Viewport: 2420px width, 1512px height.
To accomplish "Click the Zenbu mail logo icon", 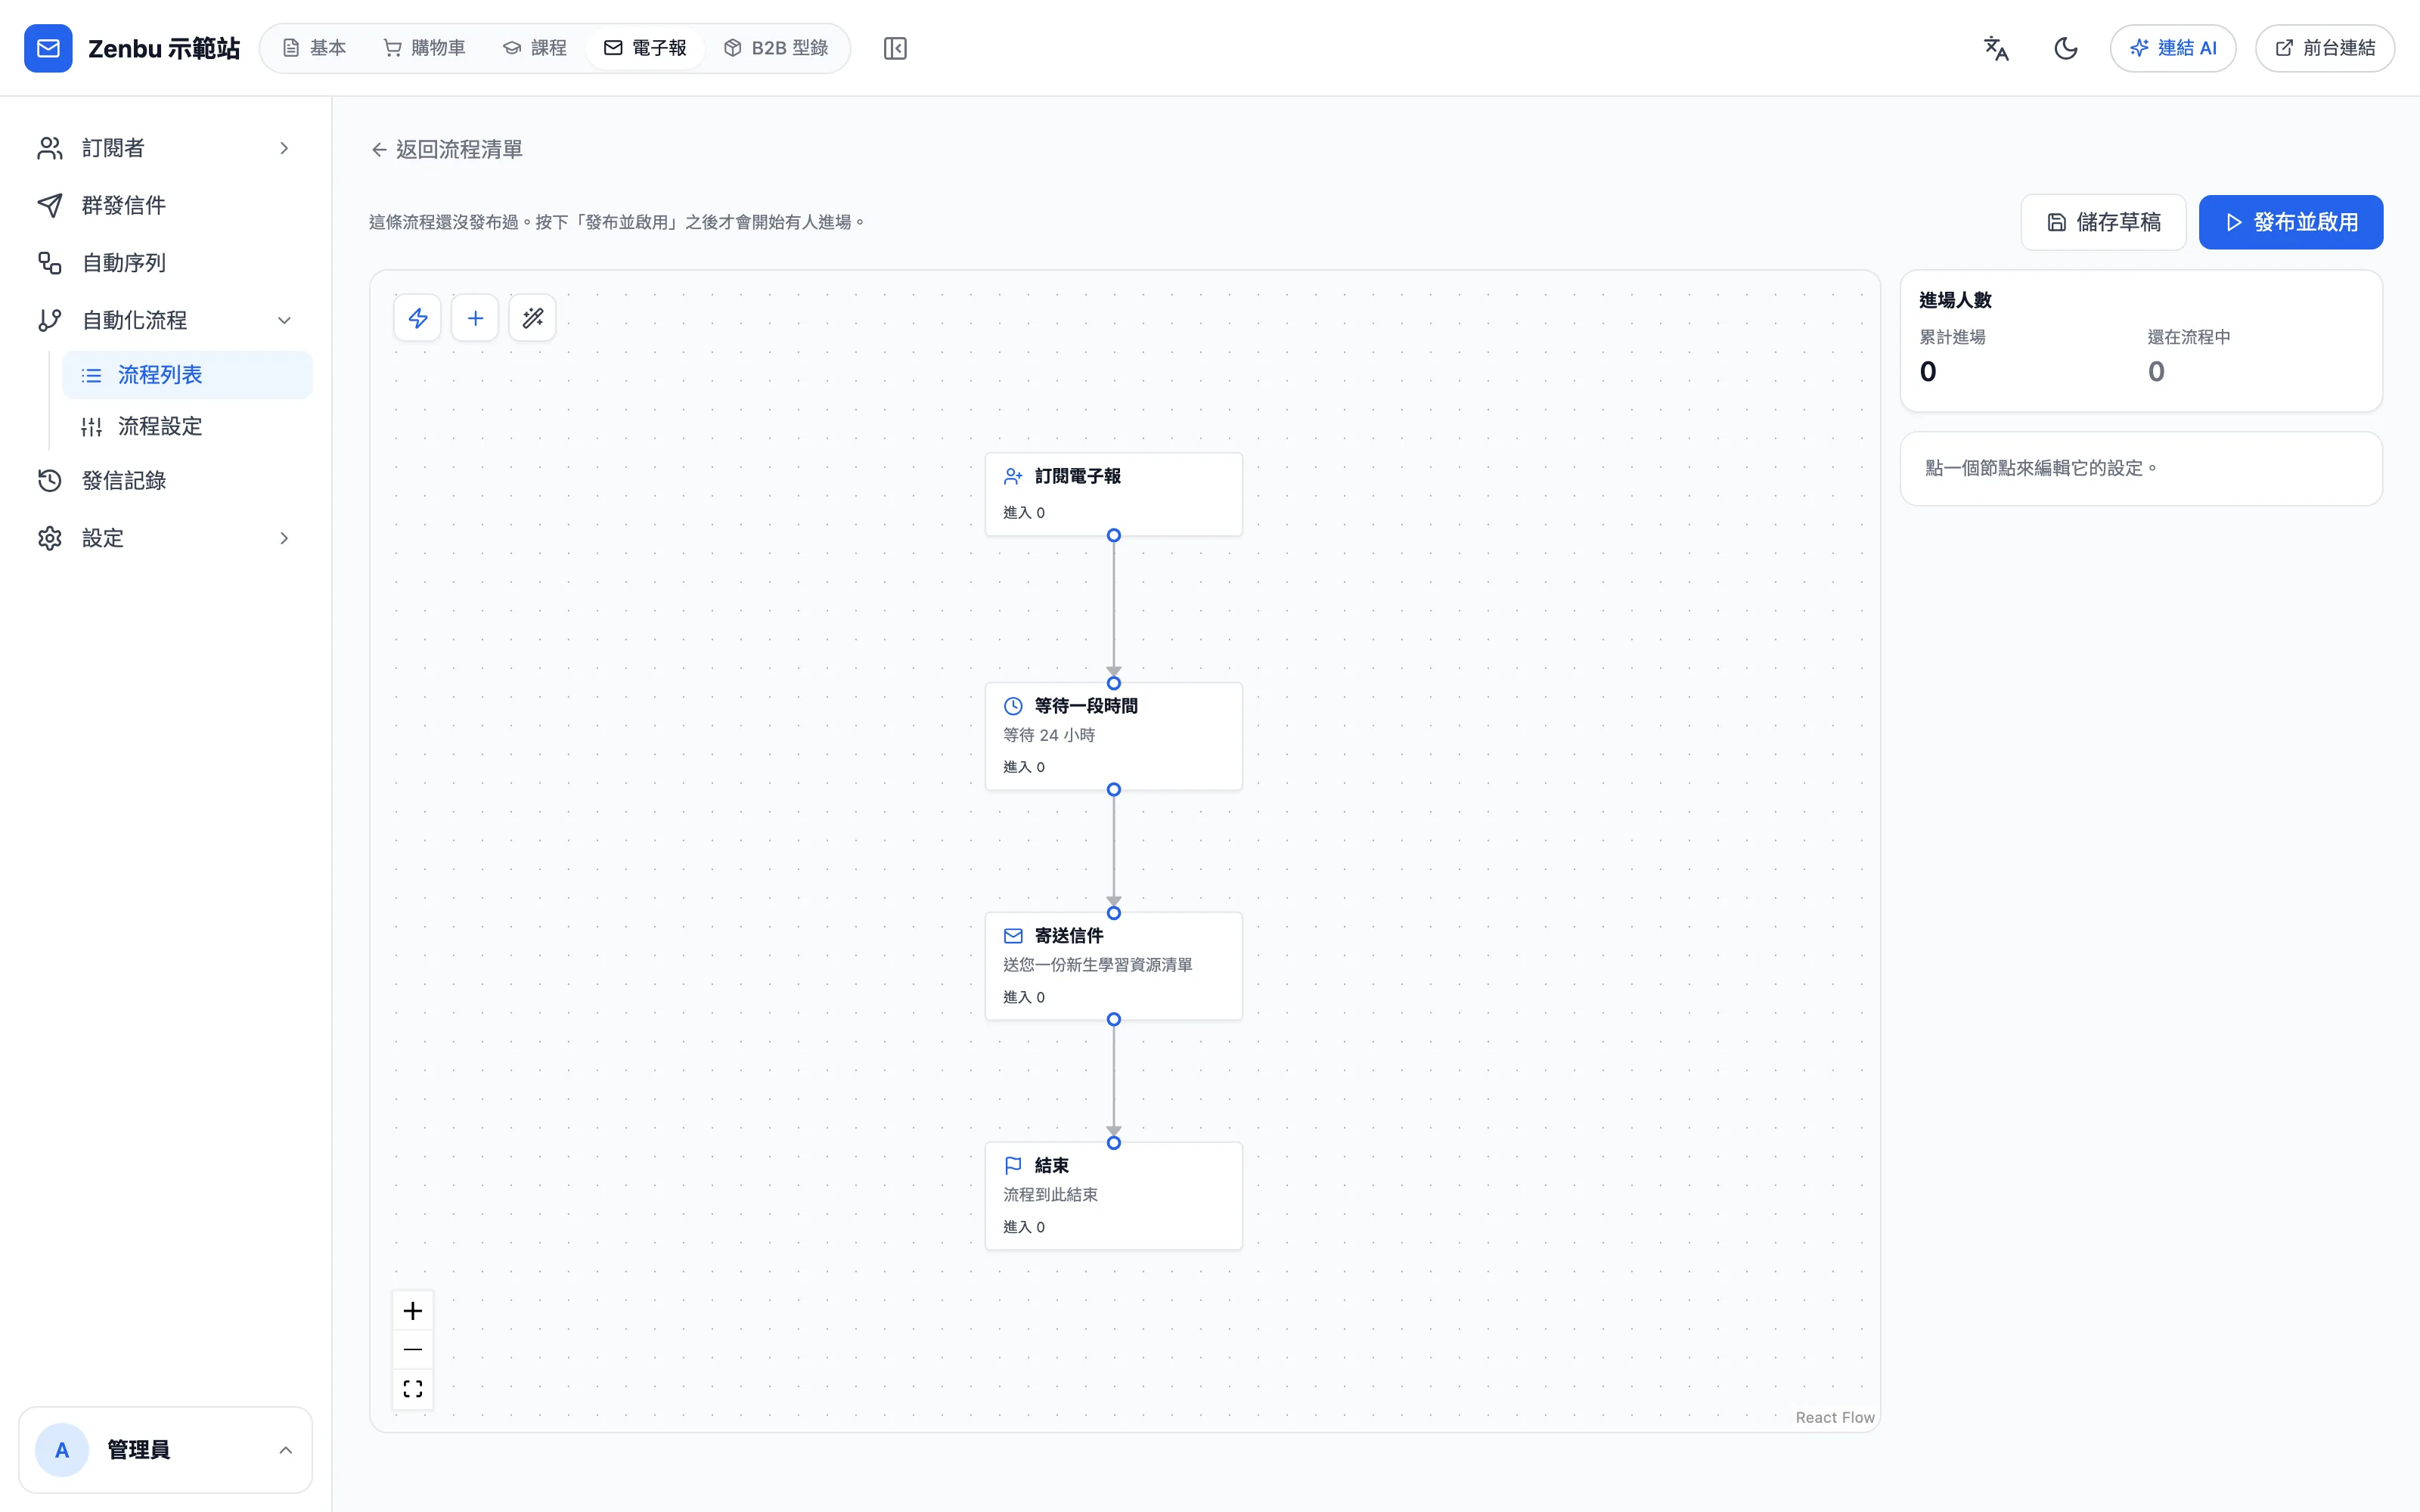I will [48, 48].
